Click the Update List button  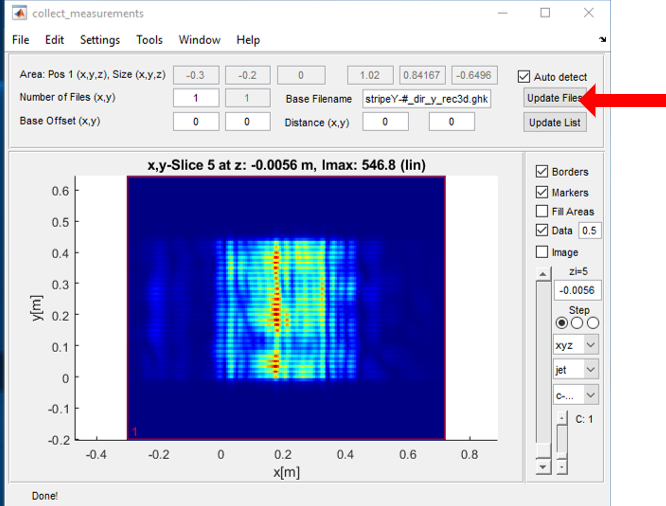pyautogui.click(x=555, y=122)
